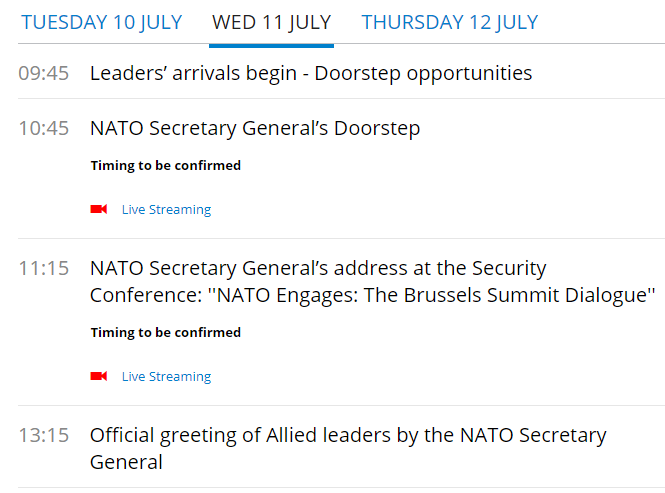The width and height of the screenshot is (665, 493).
Task: Open Live Streaming link for Secretary General's Doorstep
Action: pyautogui.click(x=166, y=210)
